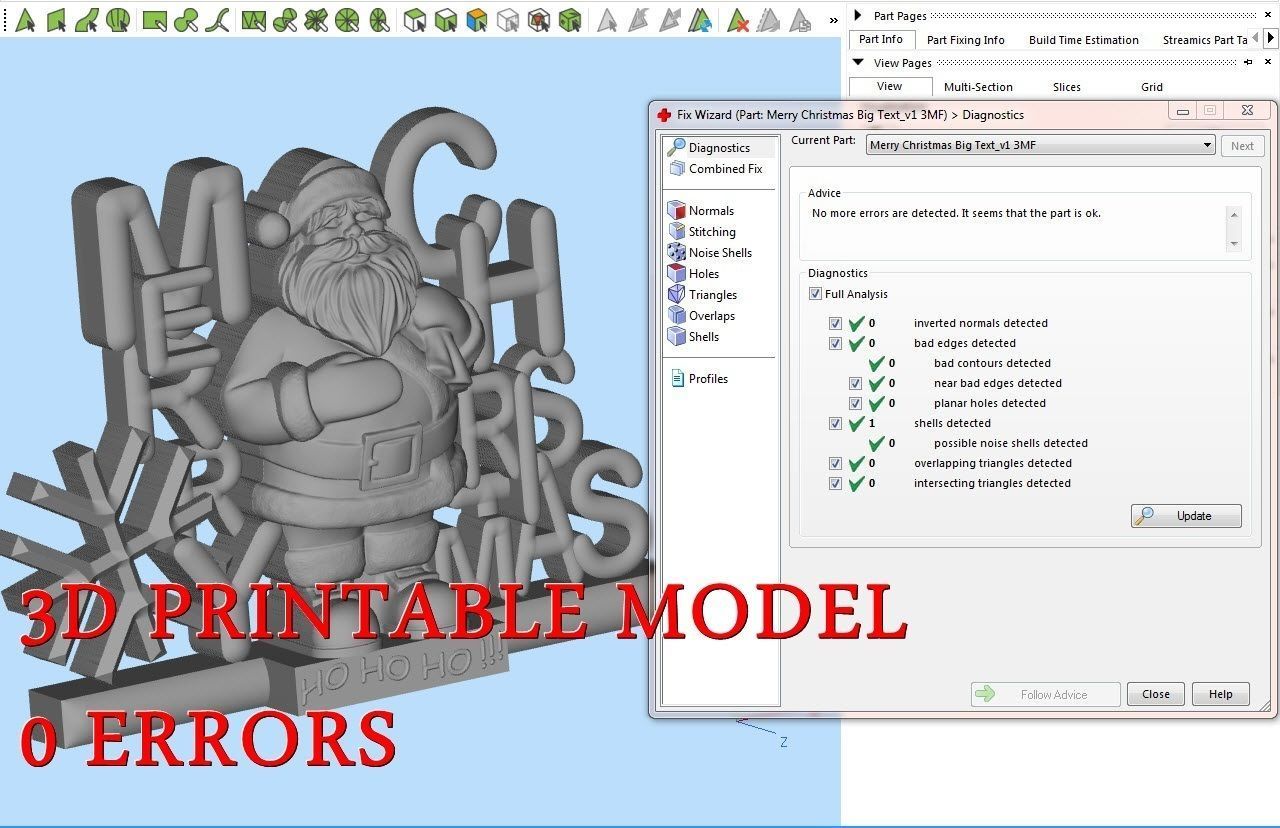The width and height of the screenshot is (1280, 828).
Task: Select the second surface-selection tool with cursor
Action: (x=56, y=19)
